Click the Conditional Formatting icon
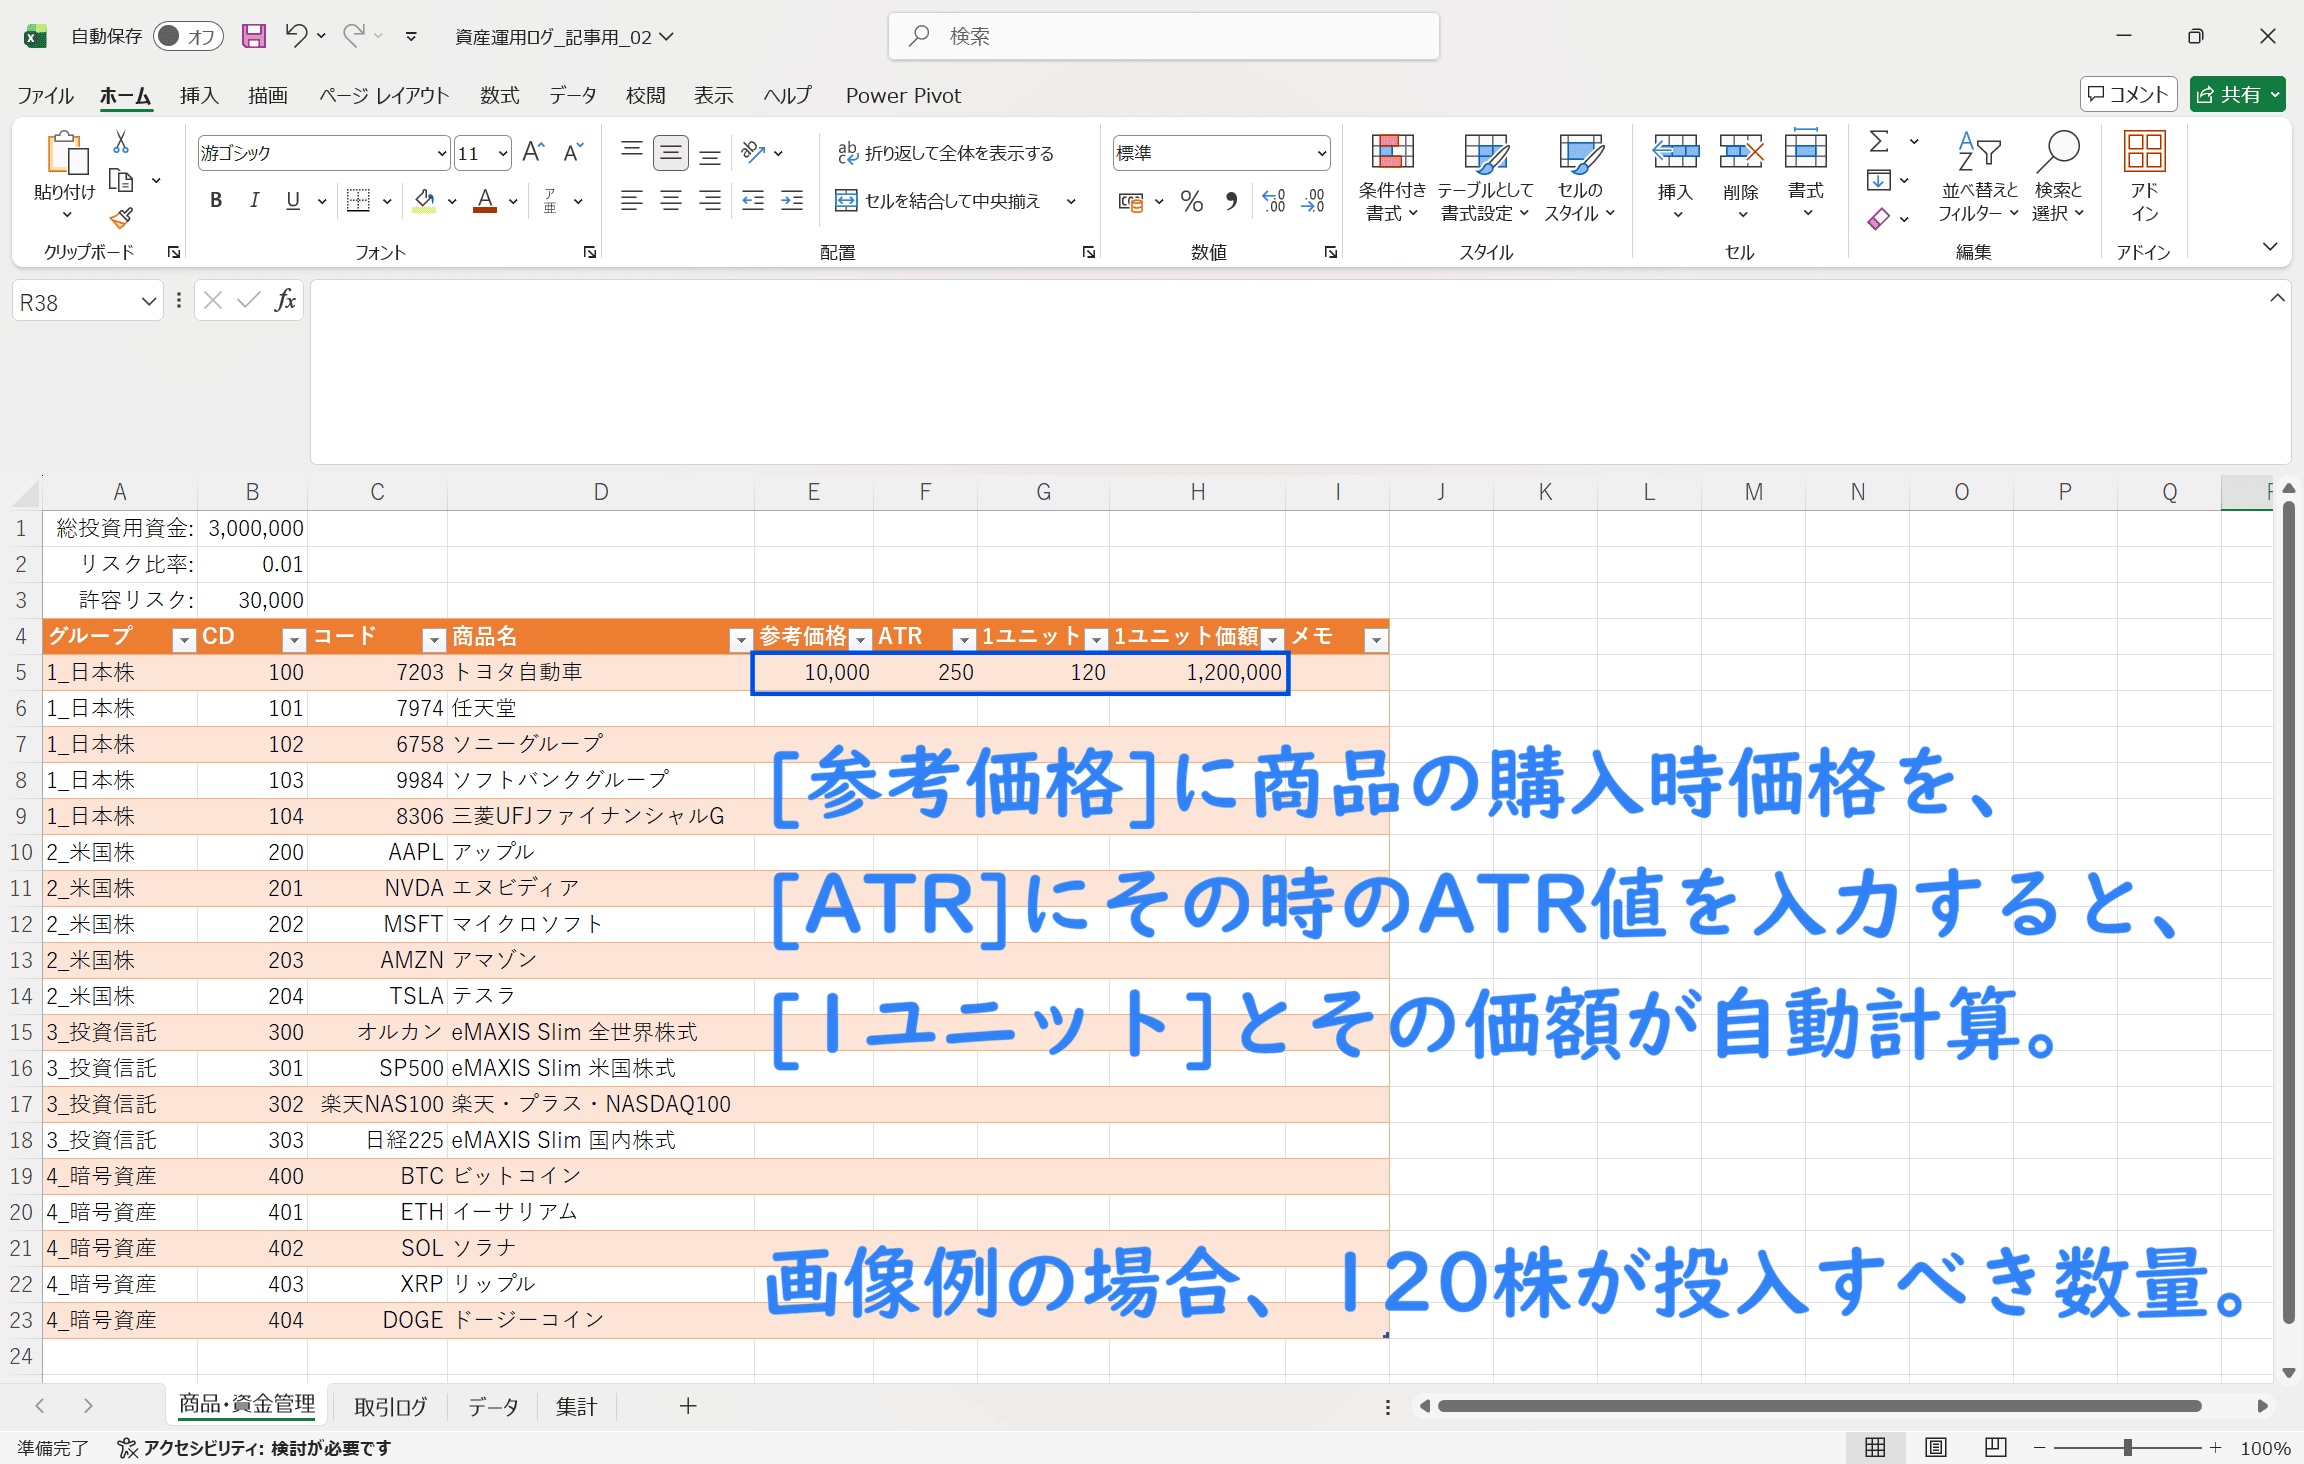Viewport: 2304px width, 1464px height. point(1392,153)
